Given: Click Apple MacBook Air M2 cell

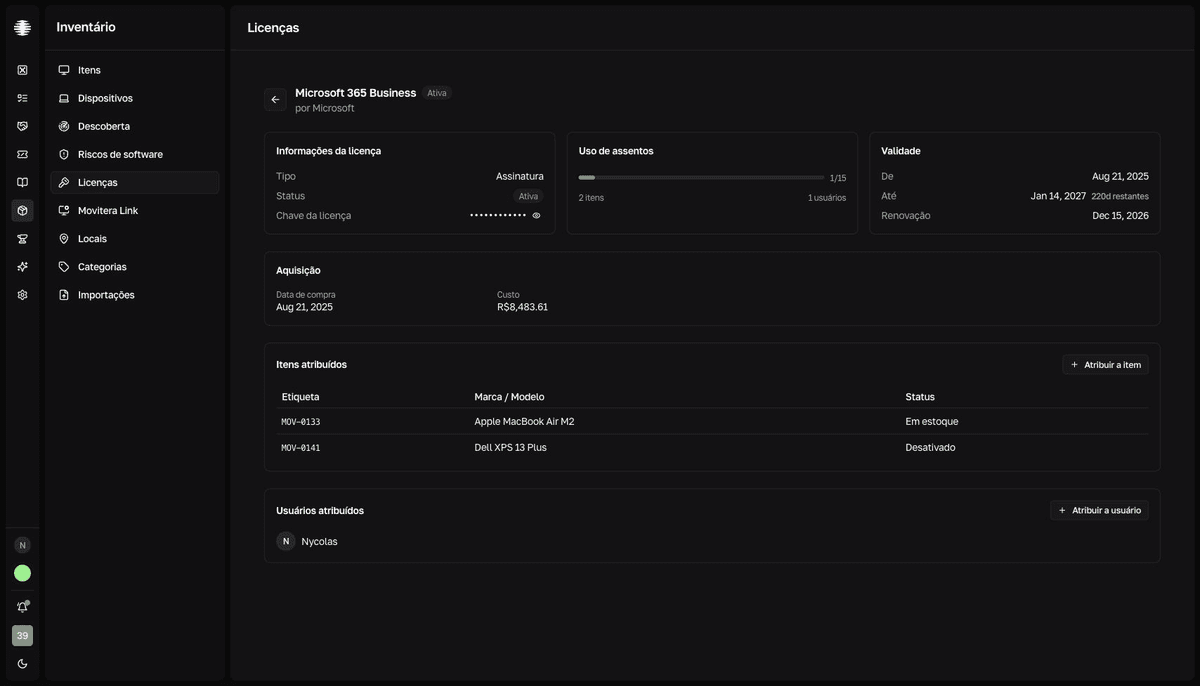Looking at the screenshot, I should (x=524, y=421).
